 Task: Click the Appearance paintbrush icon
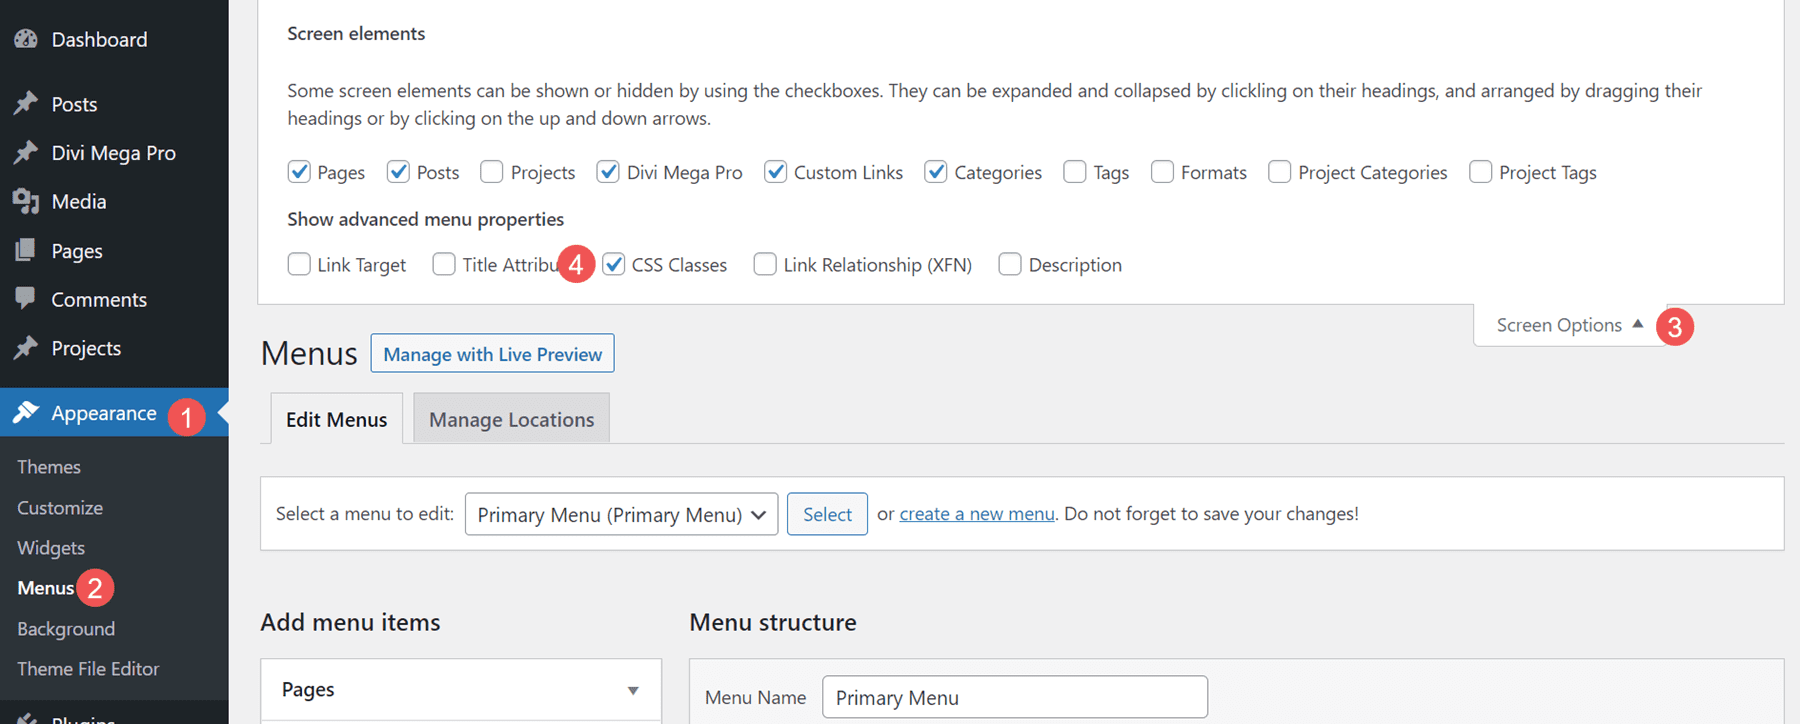point(26,412)
